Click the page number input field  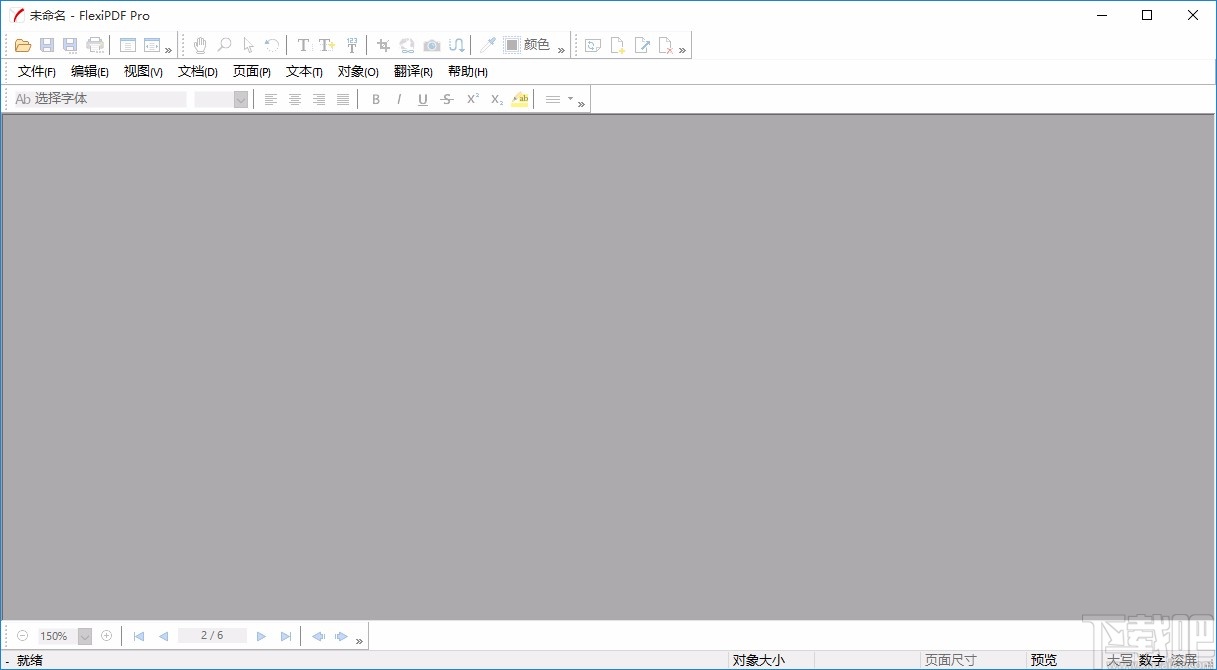(212, 635)
